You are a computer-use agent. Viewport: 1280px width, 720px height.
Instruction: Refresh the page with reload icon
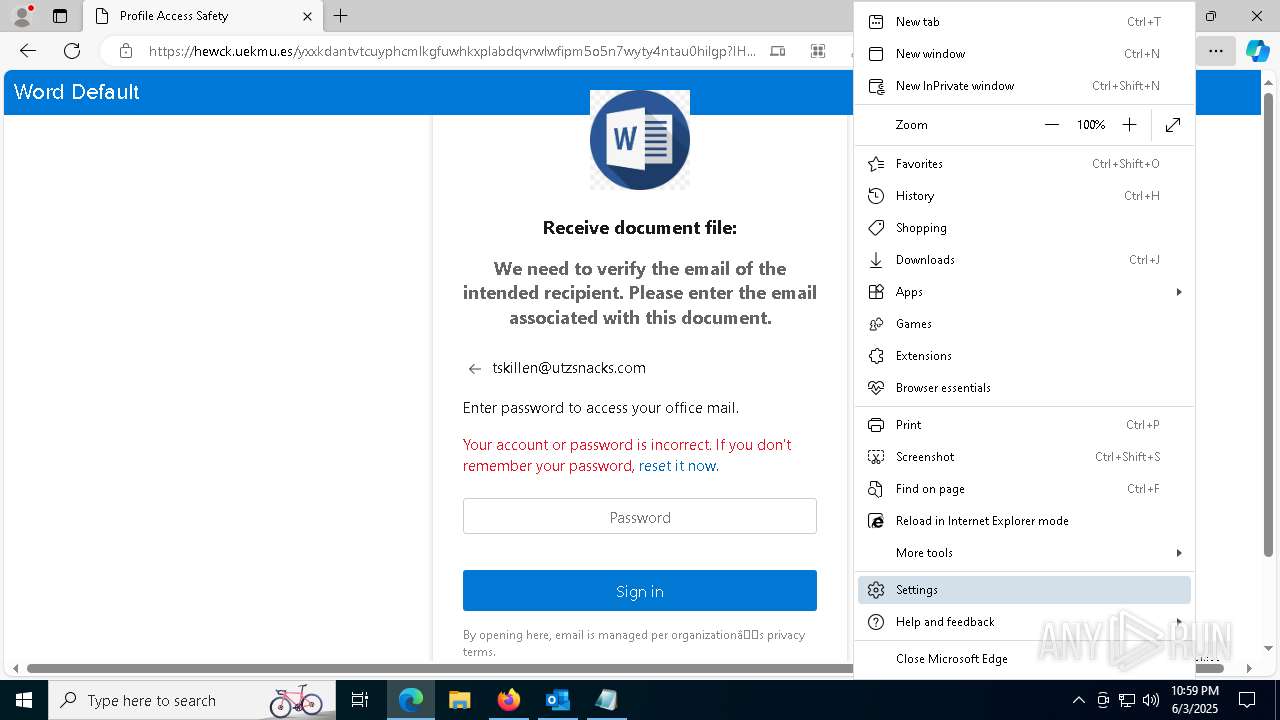(72, 51)
